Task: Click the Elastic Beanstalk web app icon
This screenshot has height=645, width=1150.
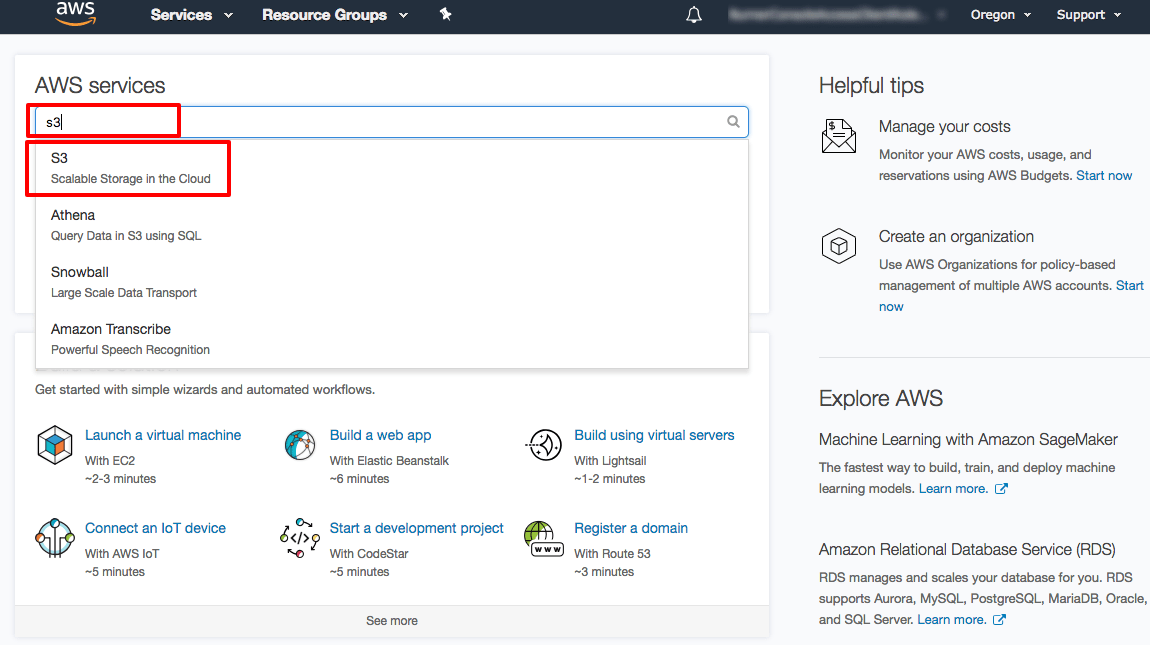Action: [x=300, y=445]
